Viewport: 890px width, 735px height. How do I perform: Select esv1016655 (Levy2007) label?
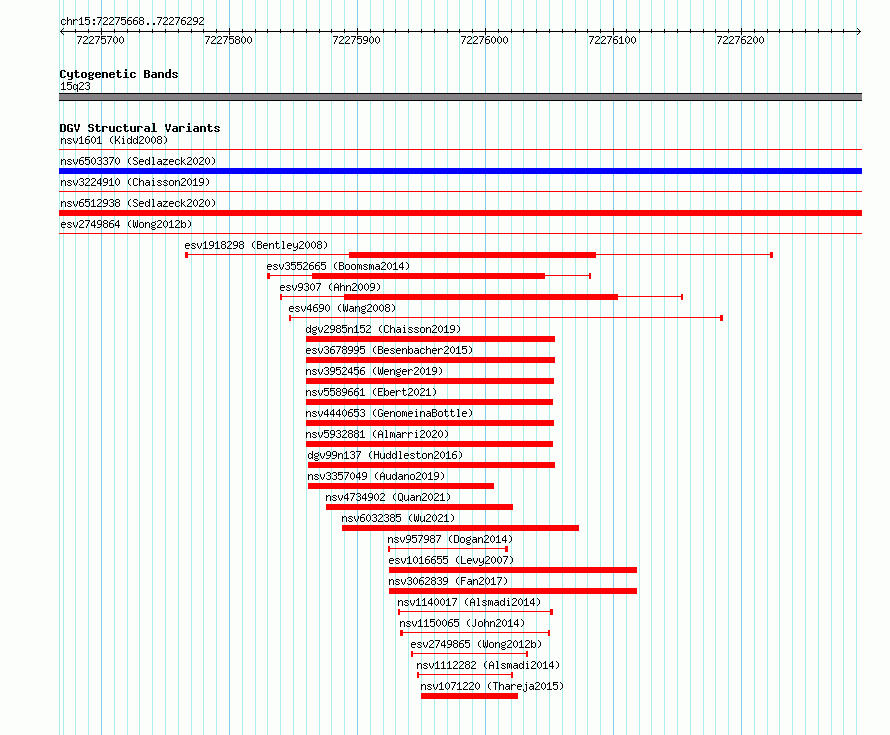pos(451,560)
